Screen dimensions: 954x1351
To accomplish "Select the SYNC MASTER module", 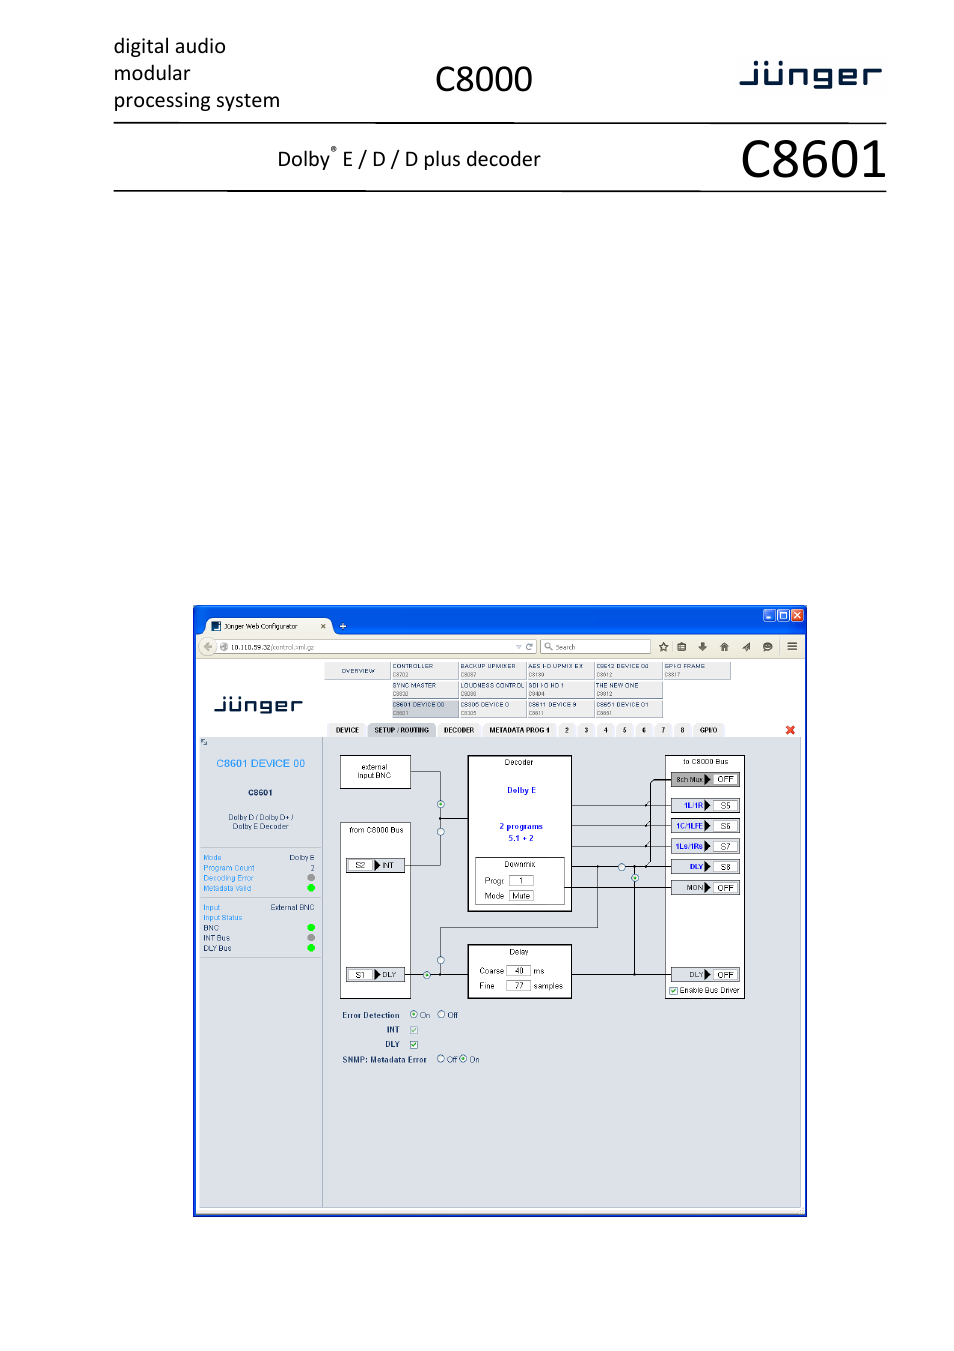I will [425, 689].
